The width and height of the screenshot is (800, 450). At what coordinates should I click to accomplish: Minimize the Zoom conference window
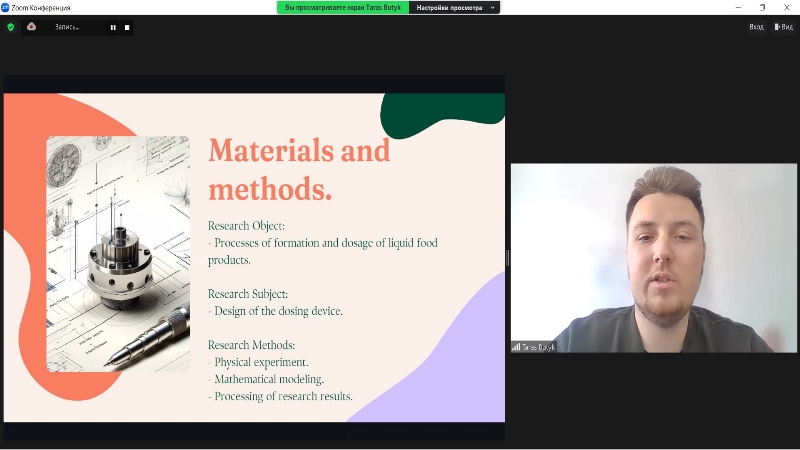738,7
